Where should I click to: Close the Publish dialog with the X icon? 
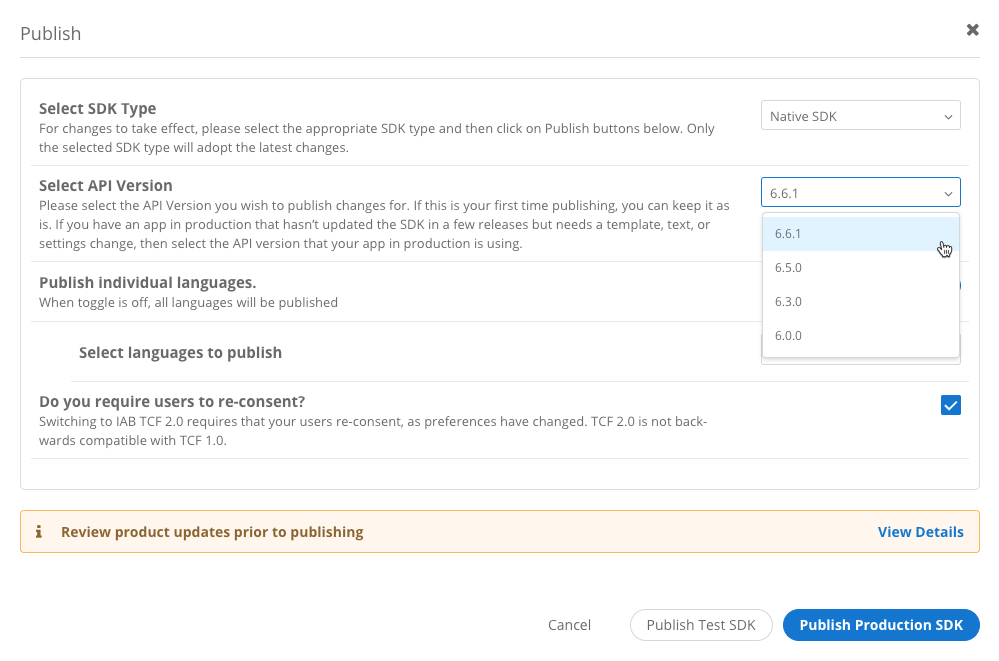(972, 30)
